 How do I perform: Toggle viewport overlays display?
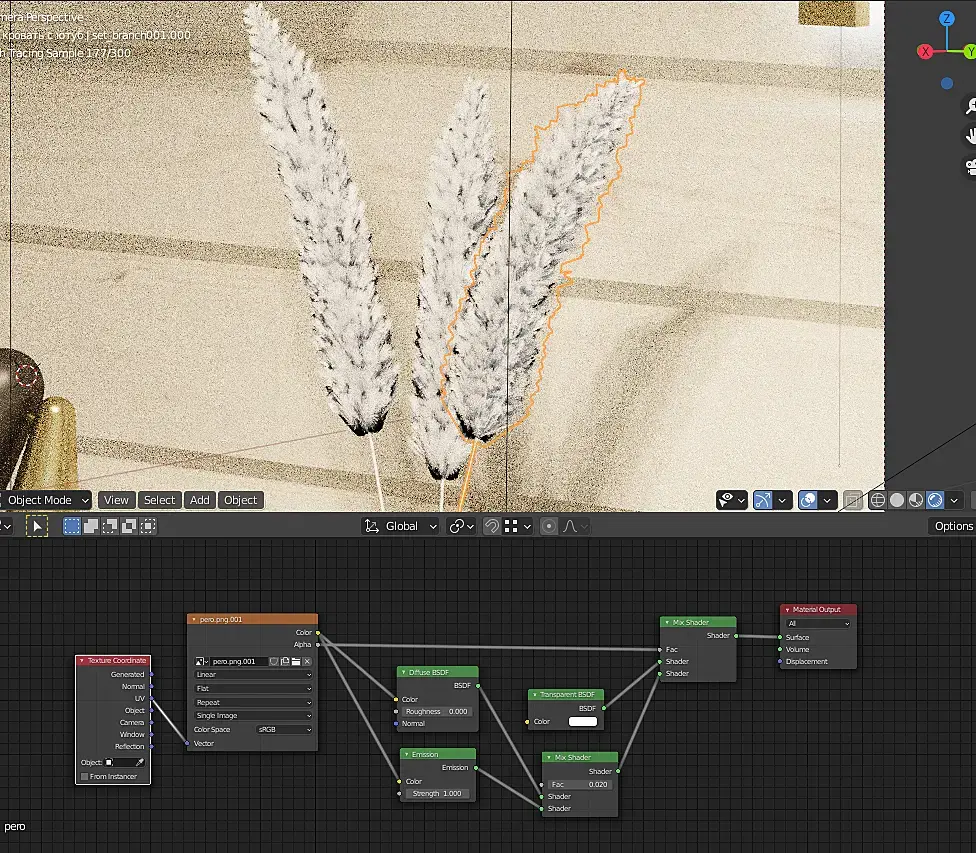pyautogui.click(x=807, y=500)
